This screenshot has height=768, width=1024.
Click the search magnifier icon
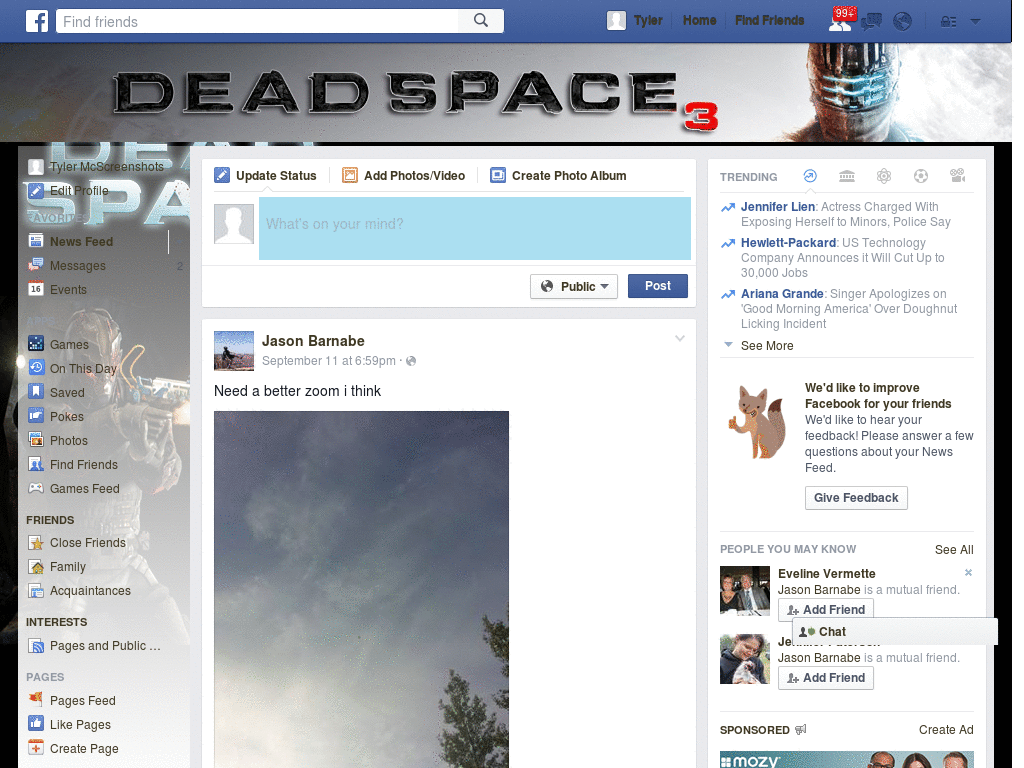pyautogui.click(x=481, y=21)
